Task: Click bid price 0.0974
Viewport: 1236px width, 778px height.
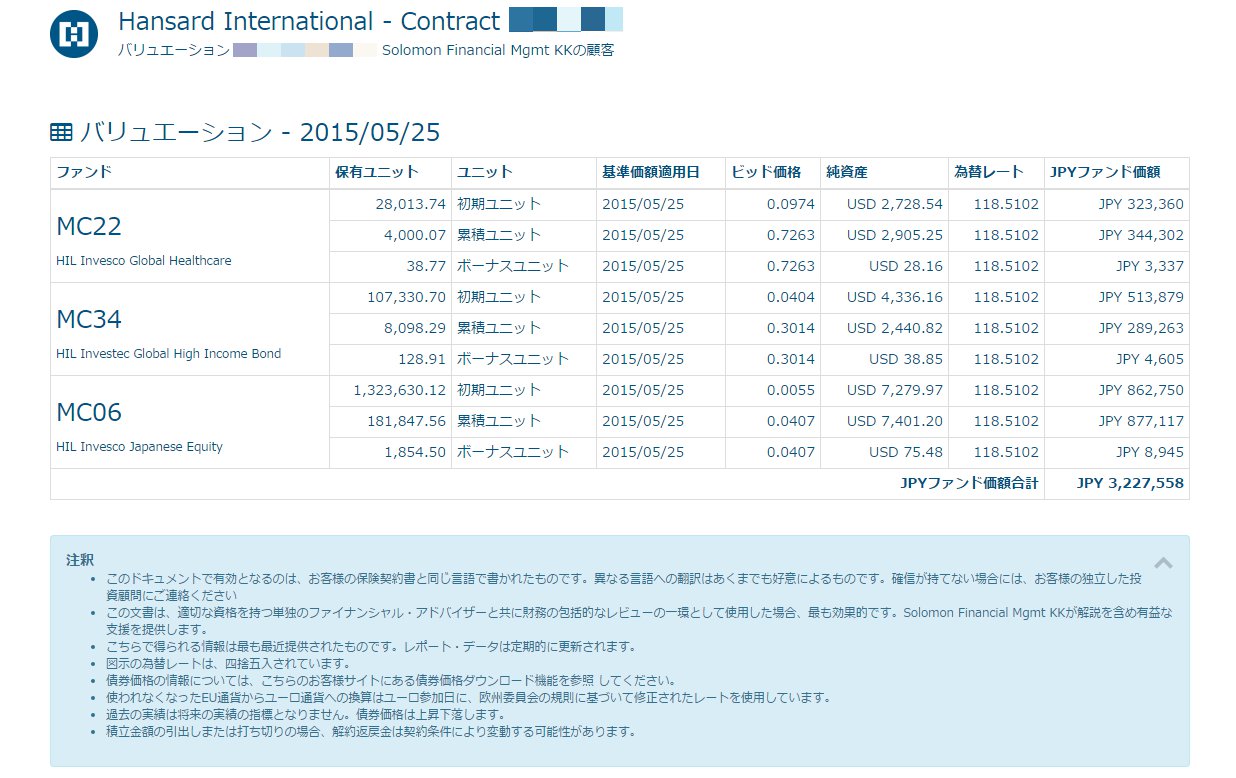Action: click(x=791, y=204)
